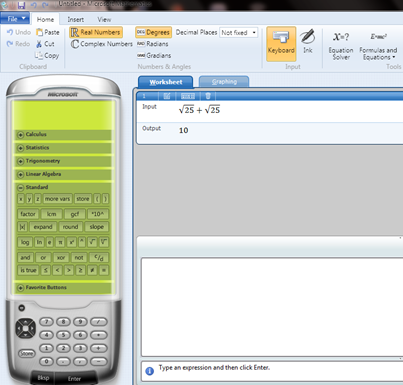Open the Equation Solver tool

[341, 45]
